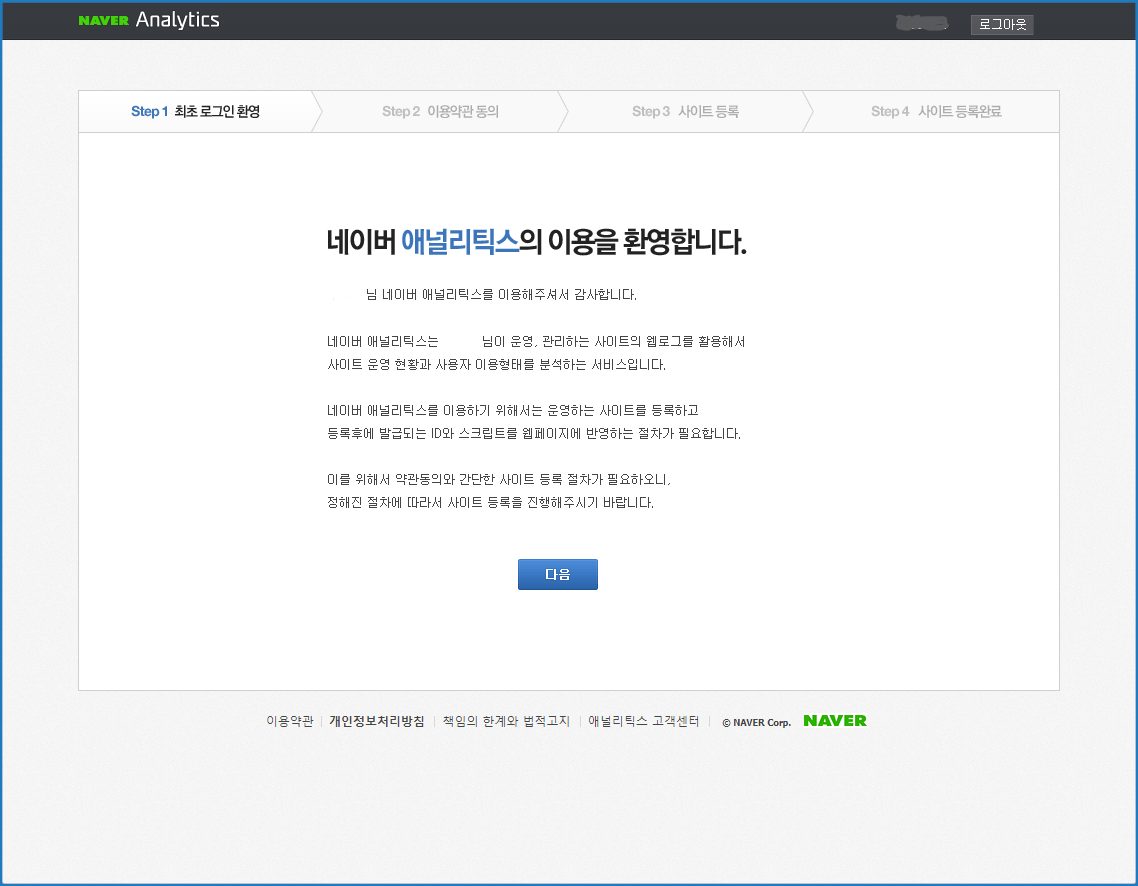Open Step 4 사이트 등록완료 tab
This screenshot has width=1138, height=886.
[x=935, y=112]
